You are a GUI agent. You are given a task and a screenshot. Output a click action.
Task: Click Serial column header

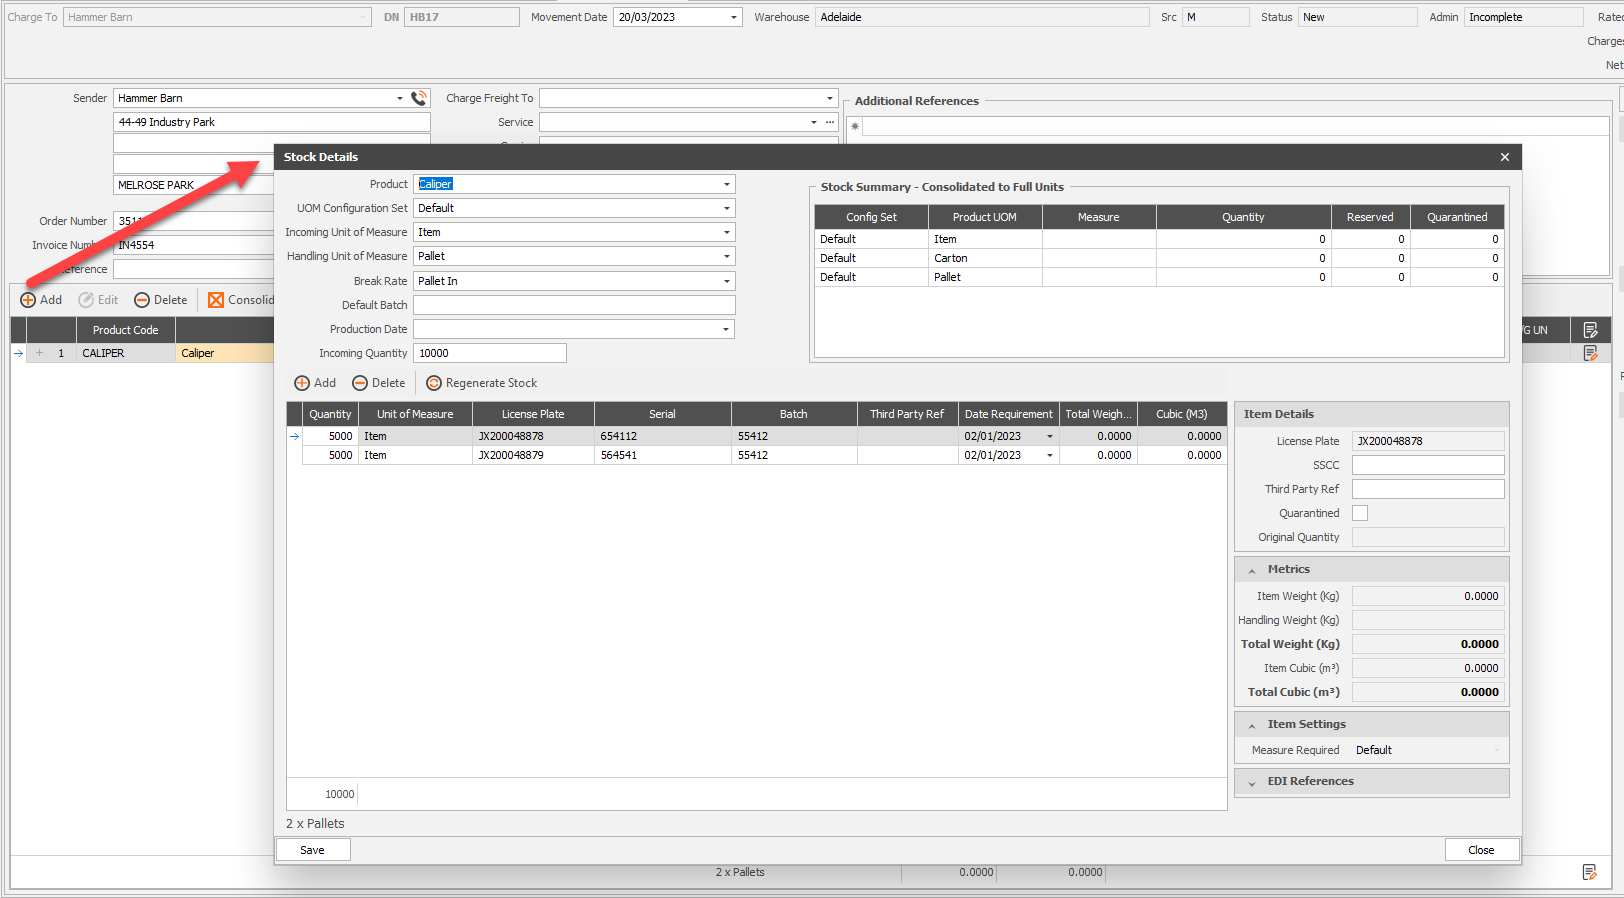click(x=662, y=414)
